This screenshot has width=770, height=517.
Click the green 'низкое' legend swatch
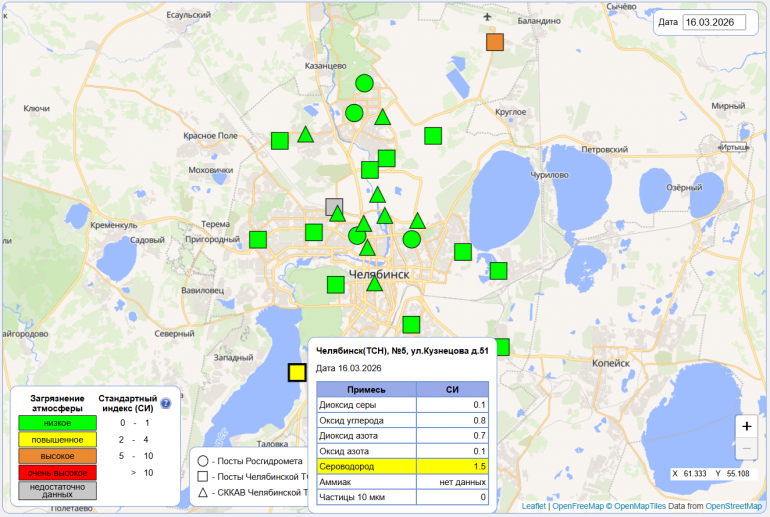point(57,423)
